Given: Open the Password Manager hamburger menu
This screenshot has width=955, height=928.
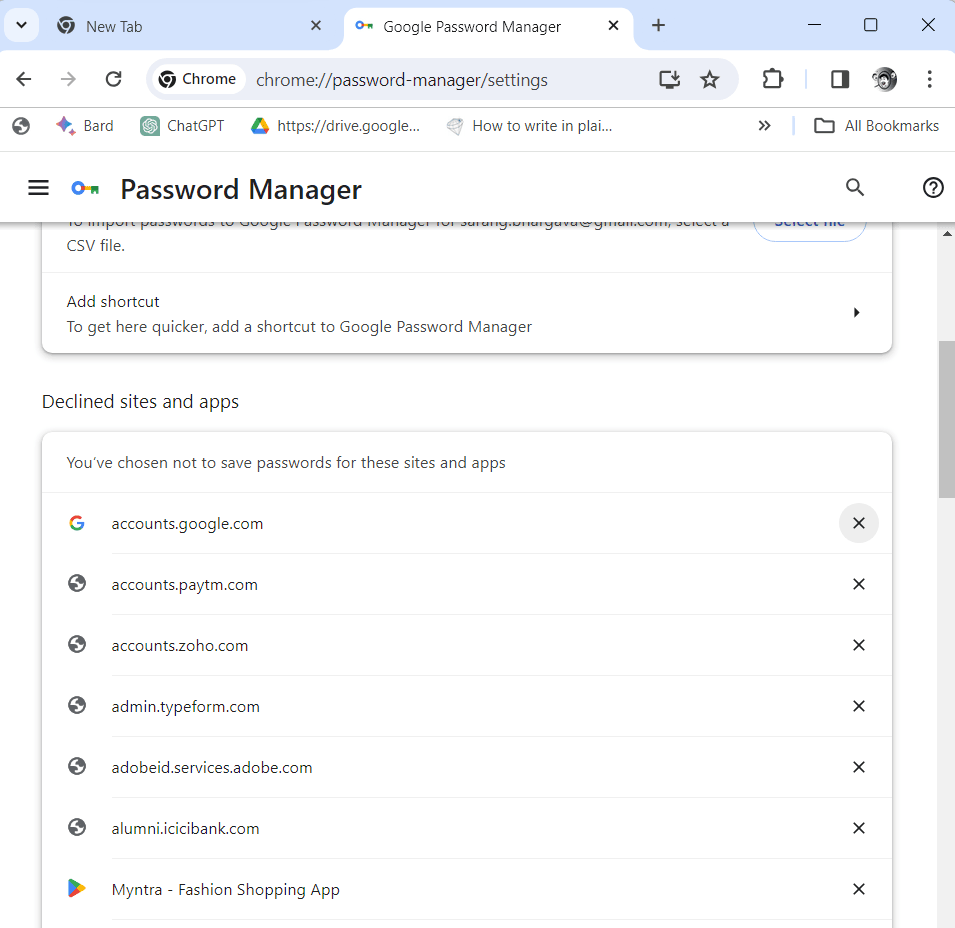Looking at the screenshot, I should (38, 187).
